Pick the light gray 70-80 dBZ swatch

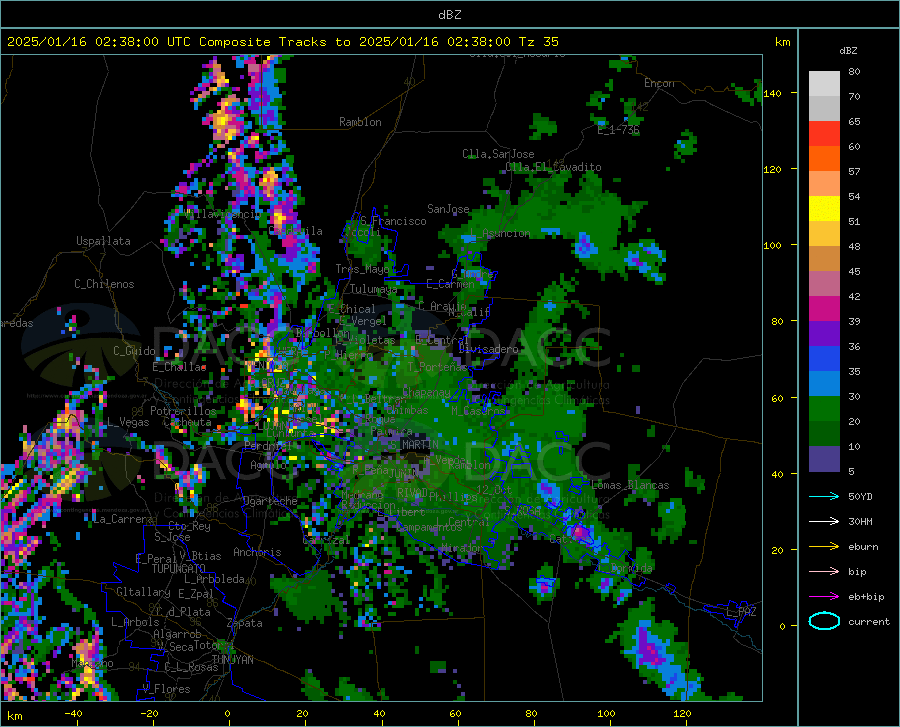coord(824,83)
